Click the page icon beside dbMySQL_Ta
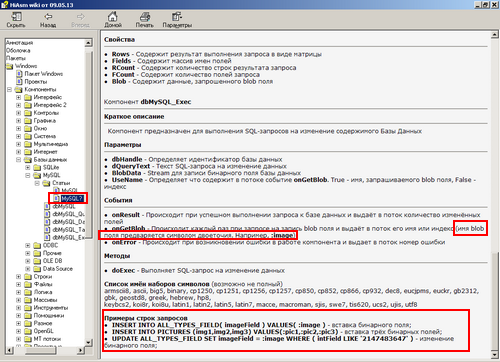Image resolution: width=500 pixels, height=362 pixels. 47,230
